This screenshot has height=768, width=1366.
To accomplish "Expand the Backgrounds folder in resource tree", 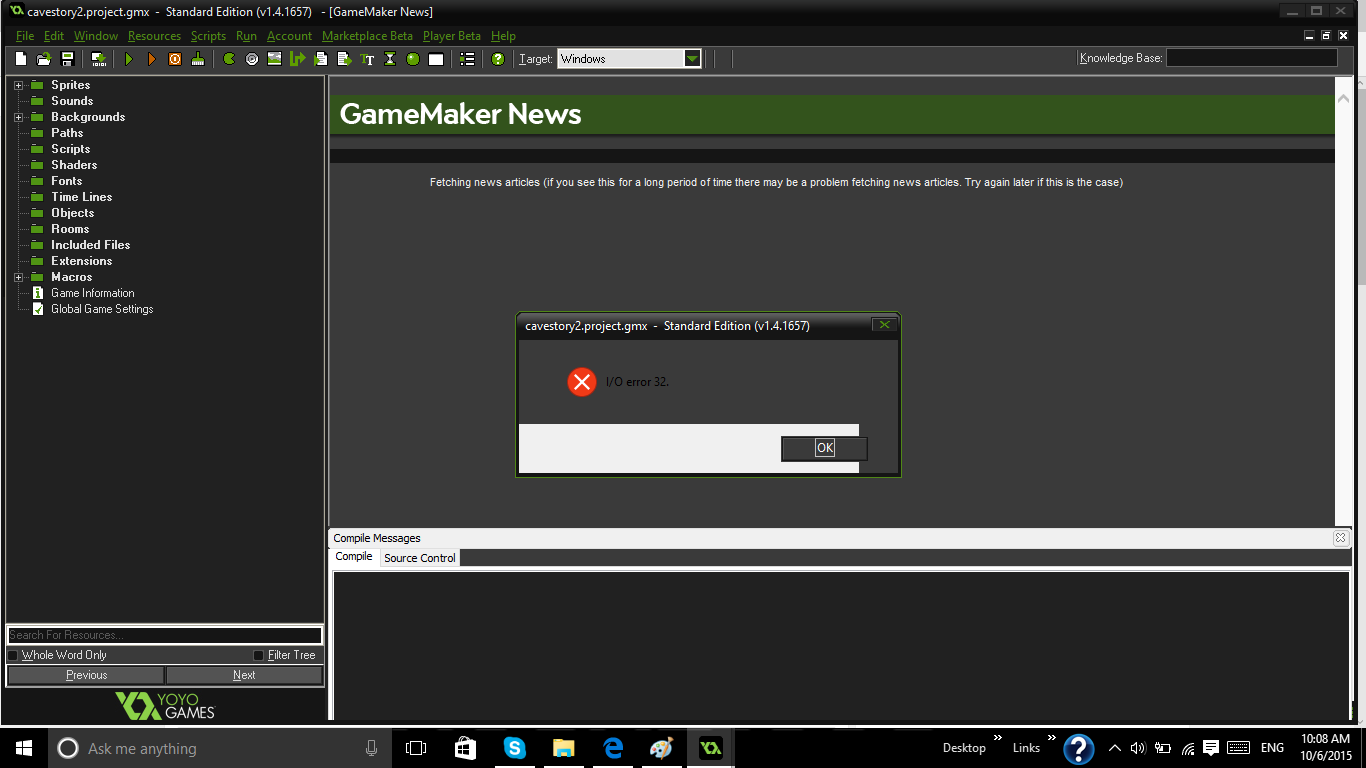I will click(x=18, y=117).
